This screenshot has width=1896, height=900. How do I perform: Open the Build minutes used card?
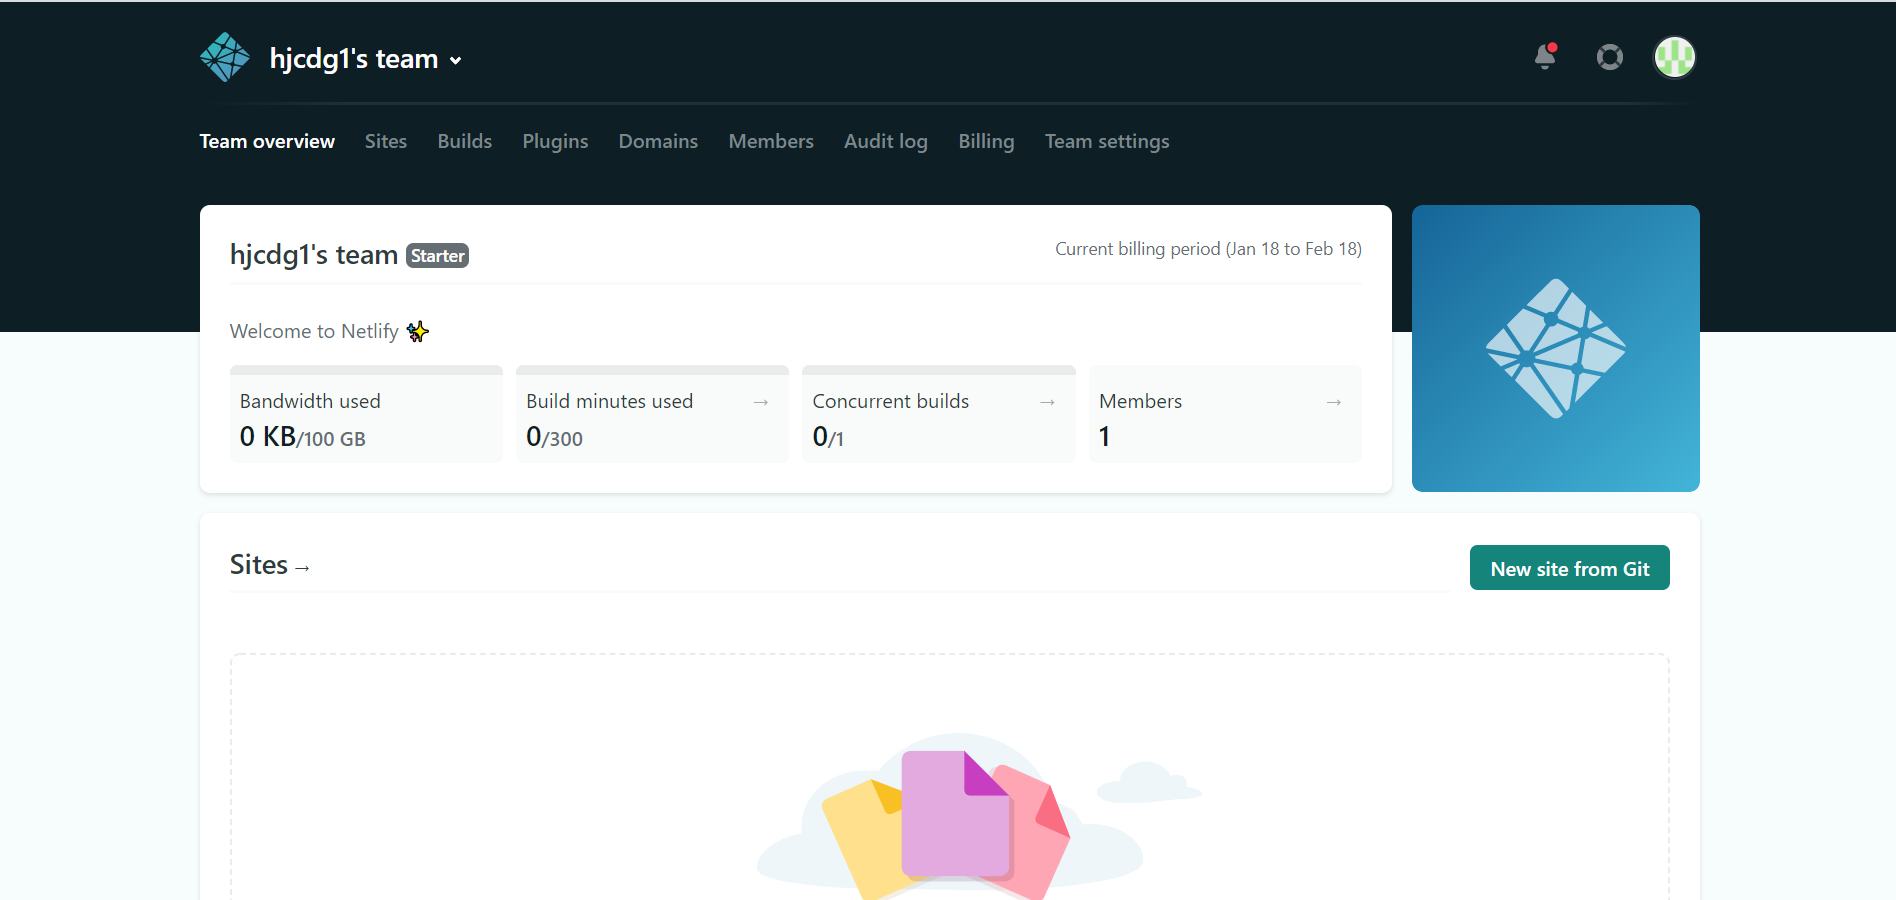pyautogui.click(x=652, y=414)
